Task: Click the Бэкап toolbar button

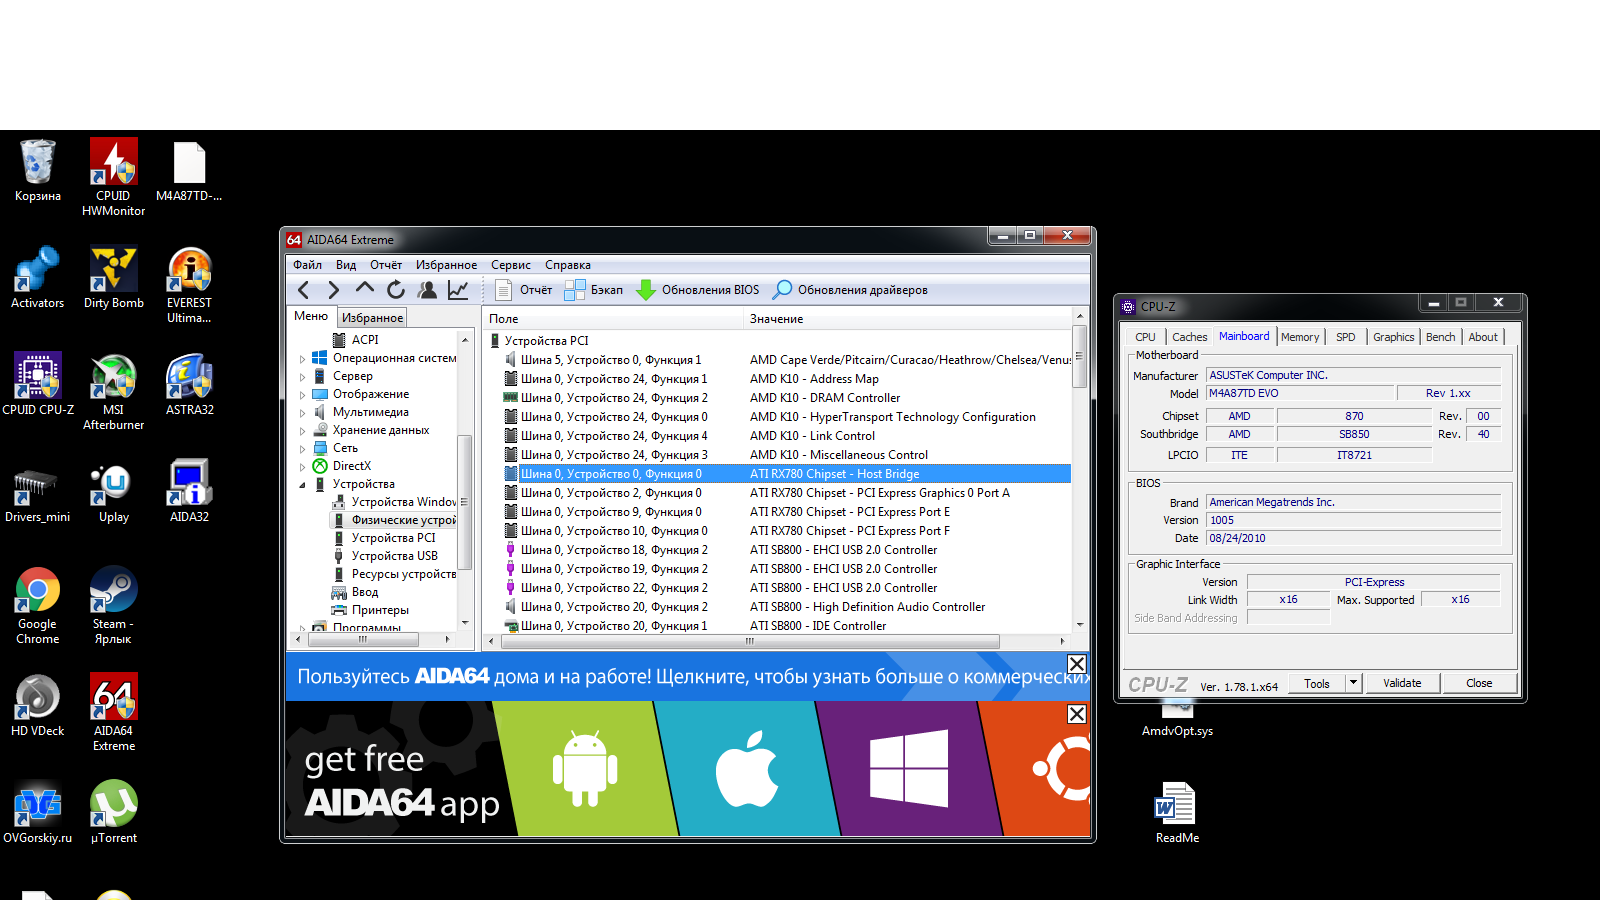Action: 594,290
